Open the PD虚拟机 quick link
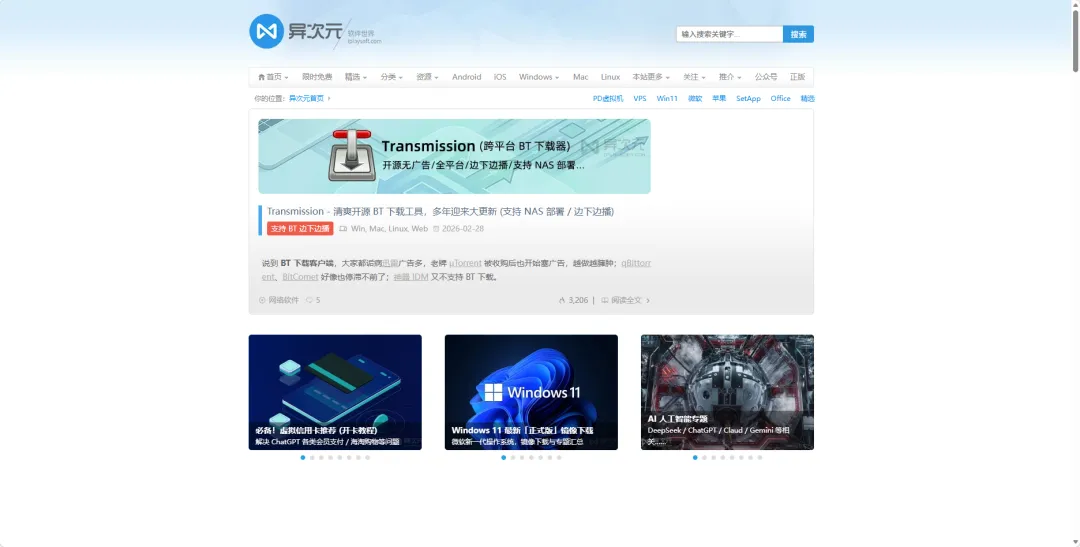 click(608, 99)
